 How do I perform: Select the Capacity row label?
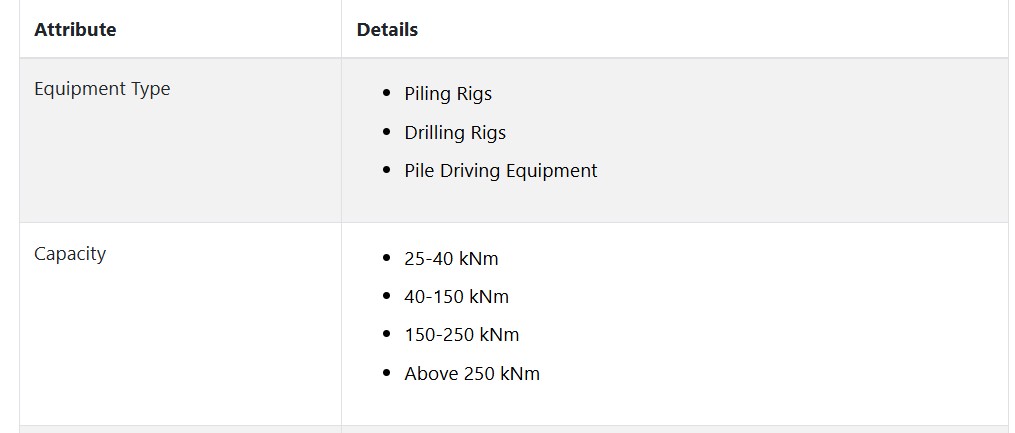click(x=70, y=254)
